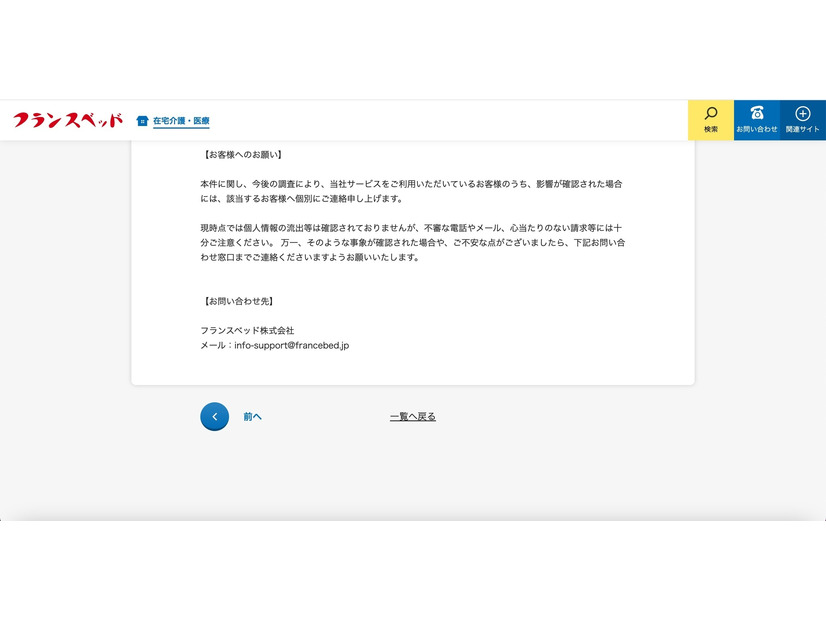Open the blue 関連サイト header button
This screenshot has width=826, height=620.
[x=801, y=120]
